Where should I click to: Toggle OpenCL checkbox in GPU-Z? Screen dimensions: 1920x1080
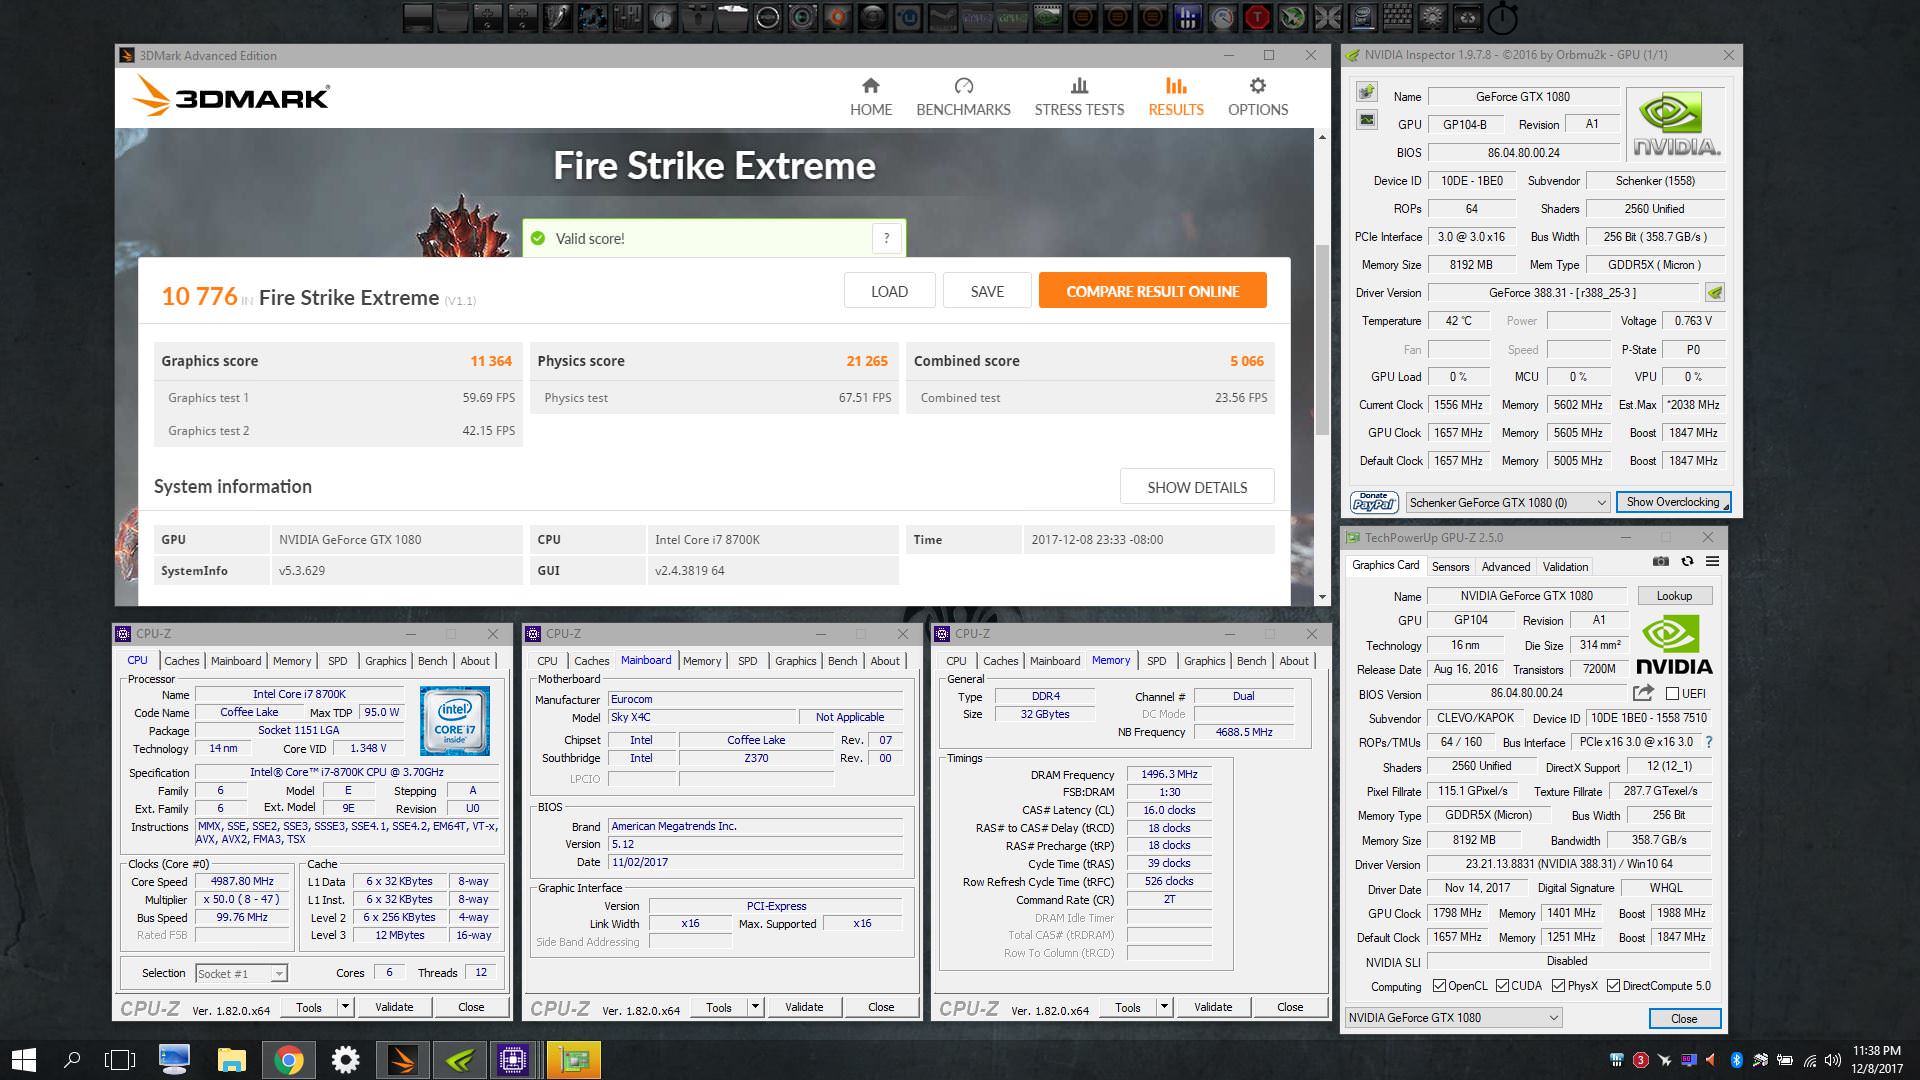[x=1439, y=986]
